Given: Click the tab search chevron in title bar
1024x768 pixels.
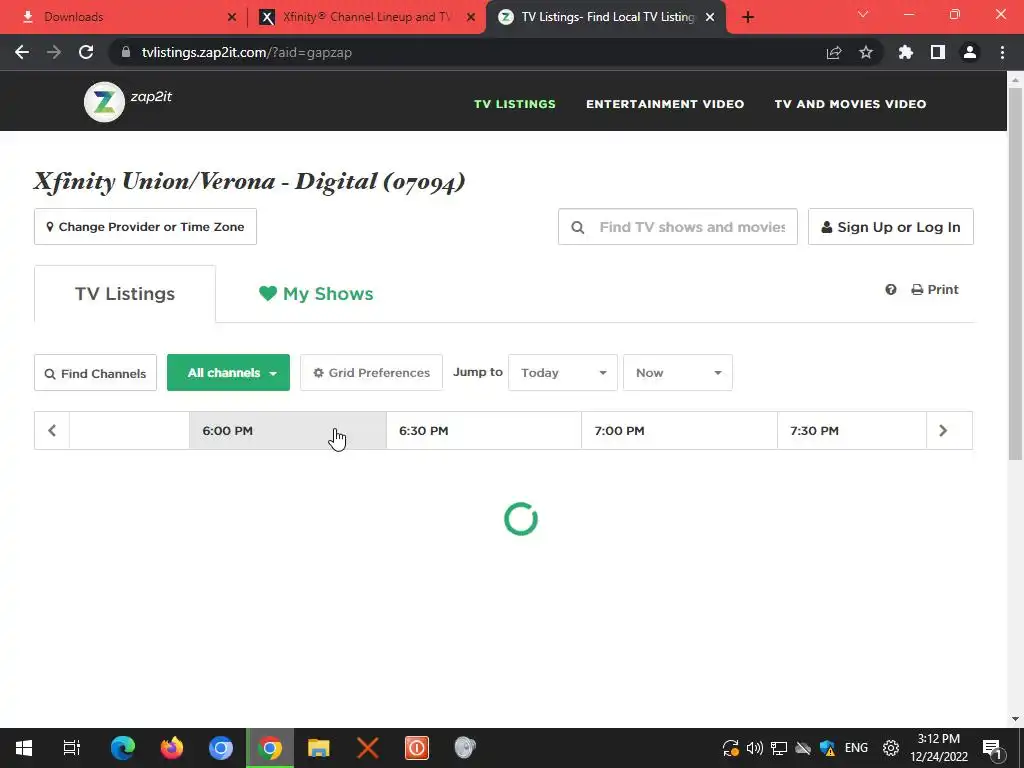Looking at the screenshot, I should 863,14.
